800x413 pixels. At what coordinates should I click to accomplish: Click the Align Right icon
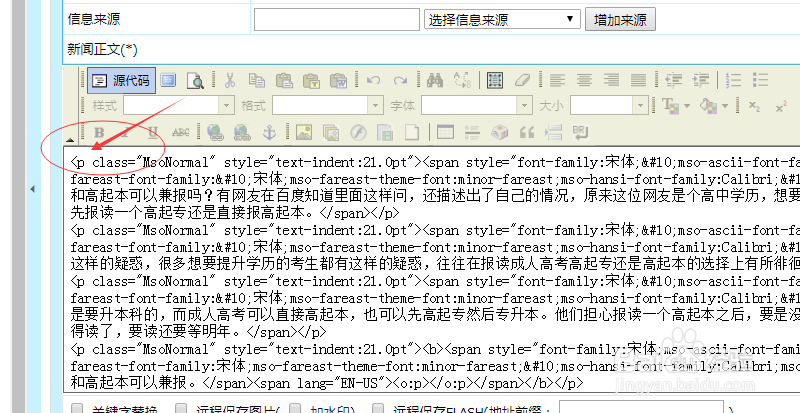tap(611, 80)
